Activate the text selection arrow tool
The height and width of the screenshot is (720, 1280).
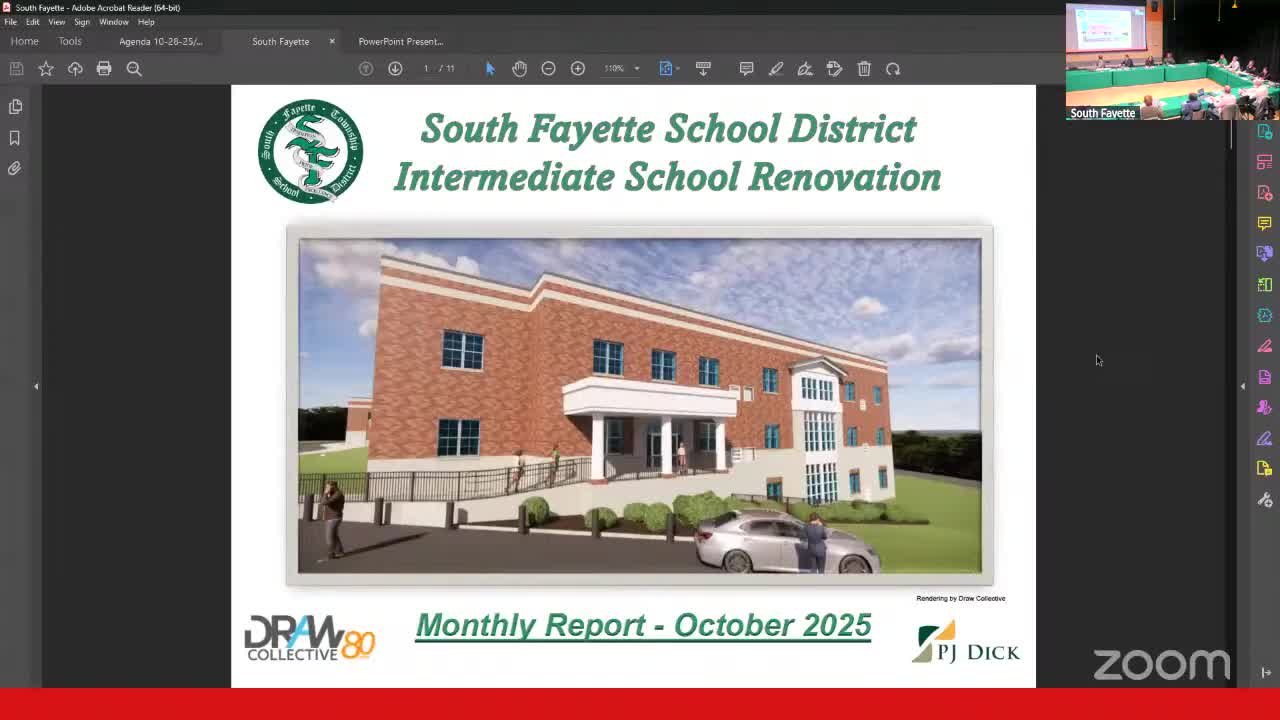[489, 68]
